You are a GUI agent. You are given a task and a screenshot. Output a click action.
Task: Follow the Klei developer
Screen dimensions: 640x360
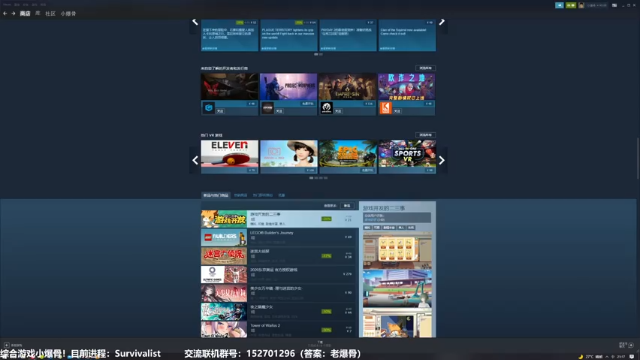click(x=397, y=111)
